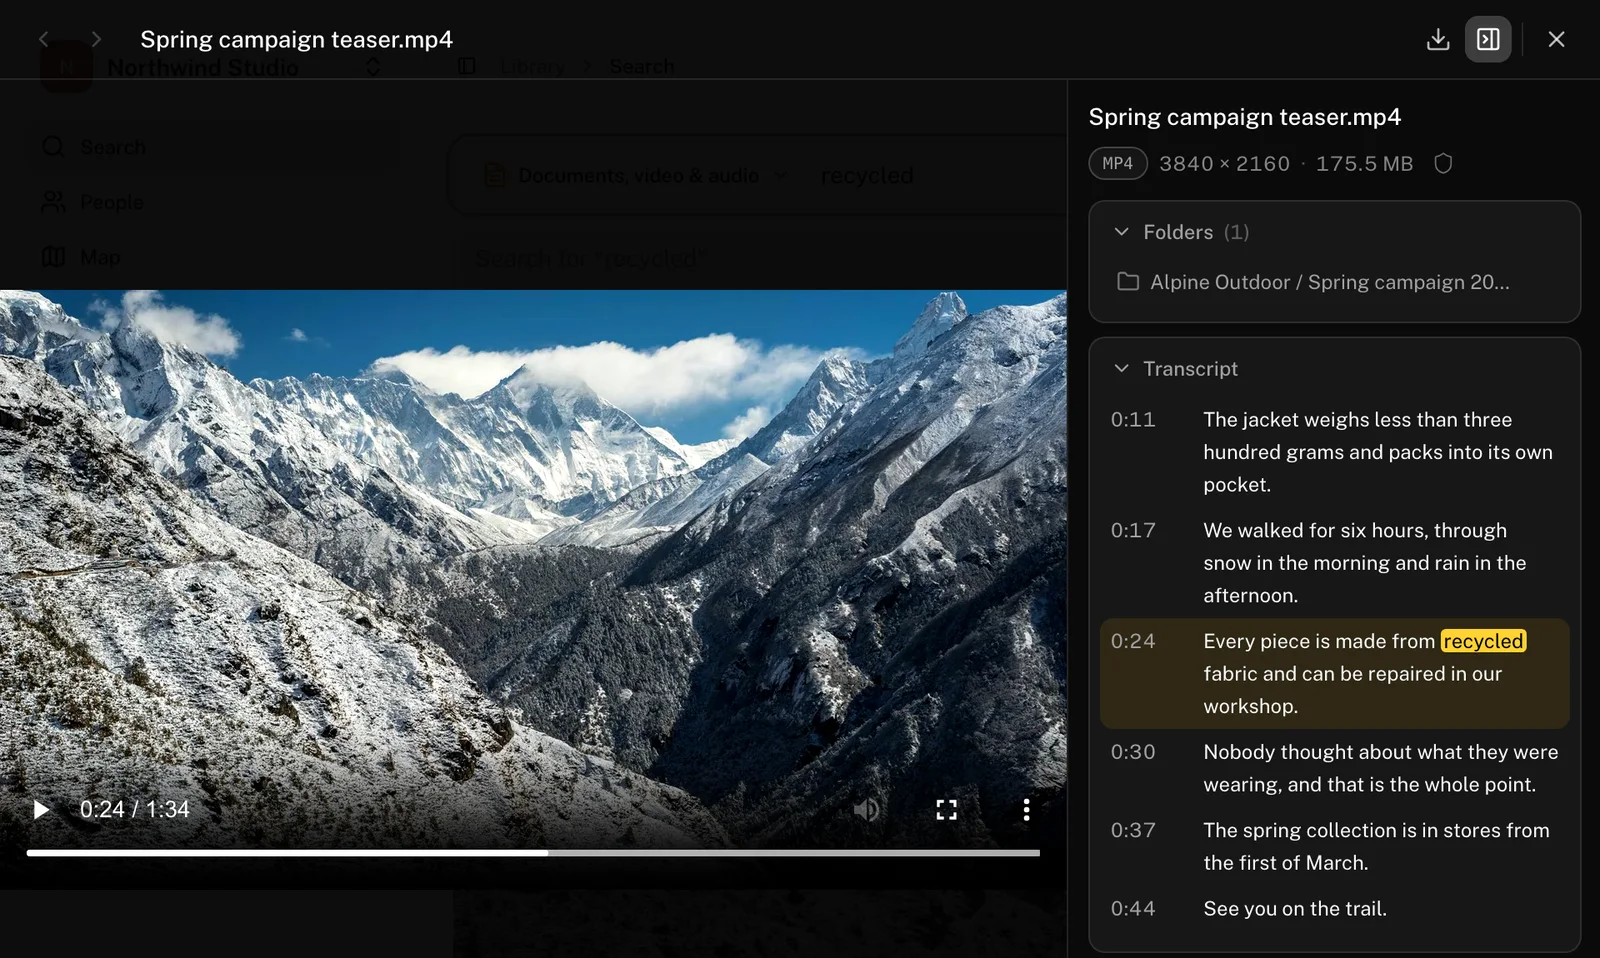Jump to transcript line at 0:30
The width and height of the screenshot is (1600, 958).
point(1334,768)
